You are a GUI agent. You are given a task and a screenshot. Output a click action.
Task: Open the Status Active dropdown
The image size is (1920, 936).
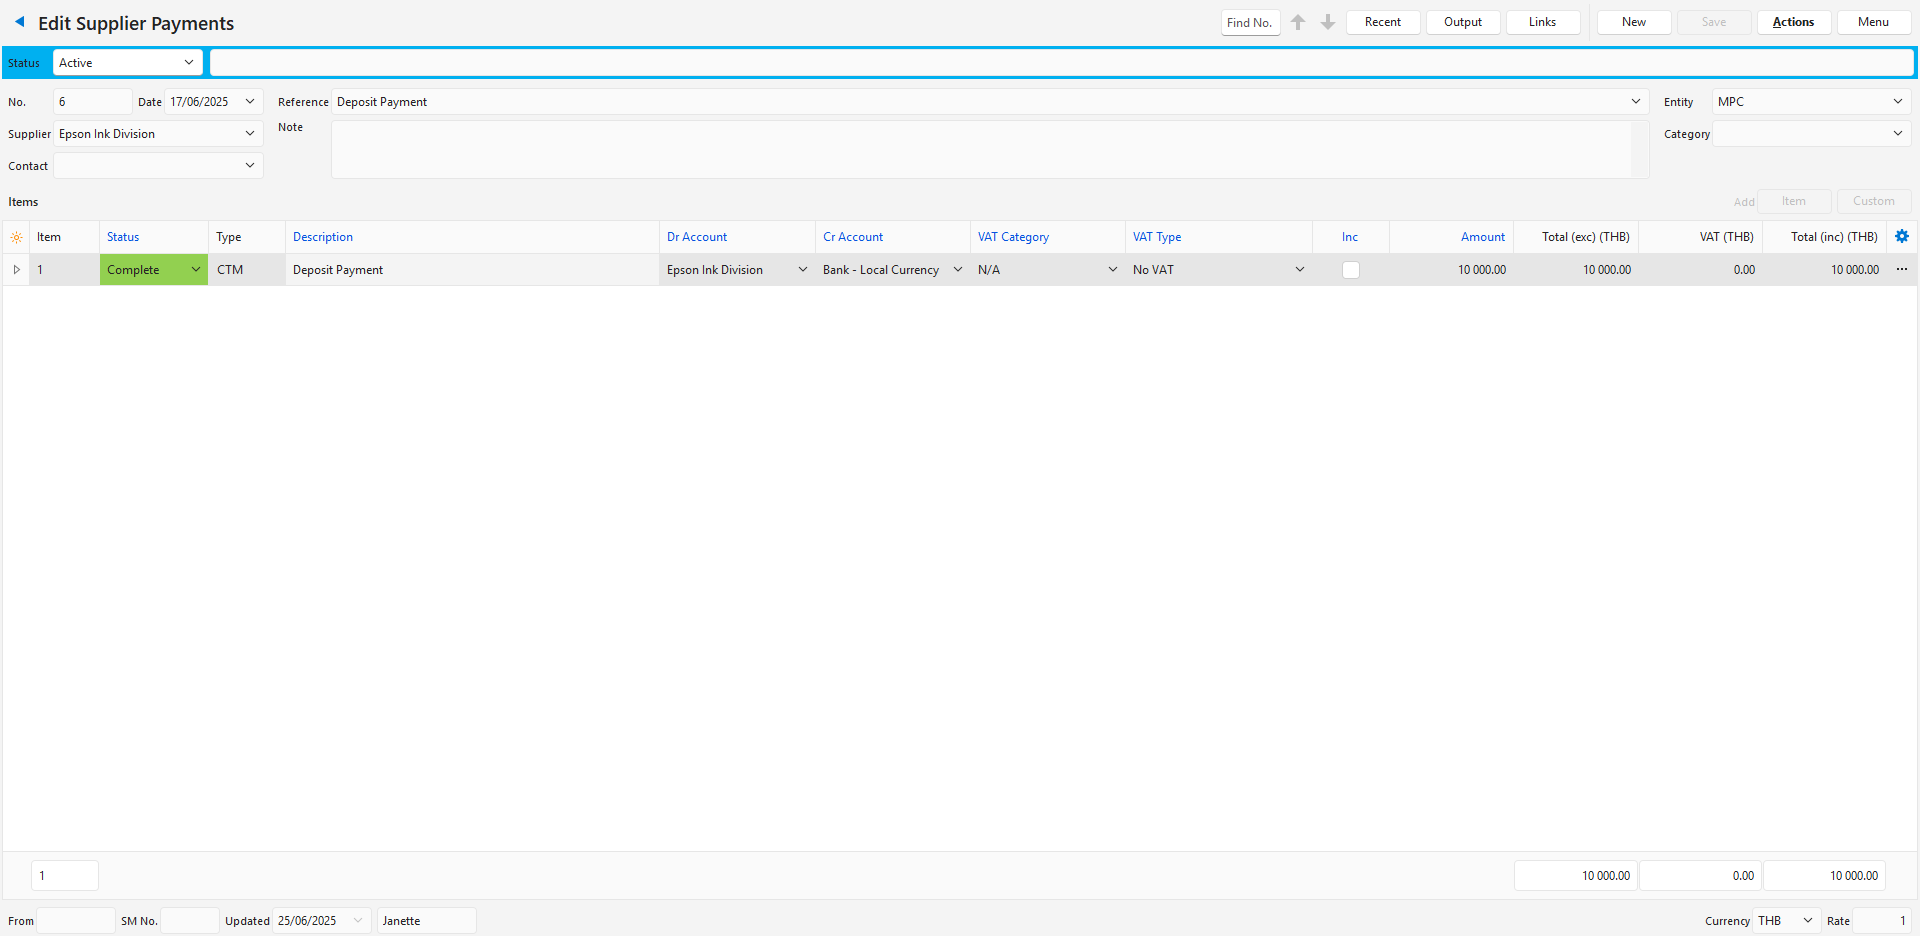[188, 63]
